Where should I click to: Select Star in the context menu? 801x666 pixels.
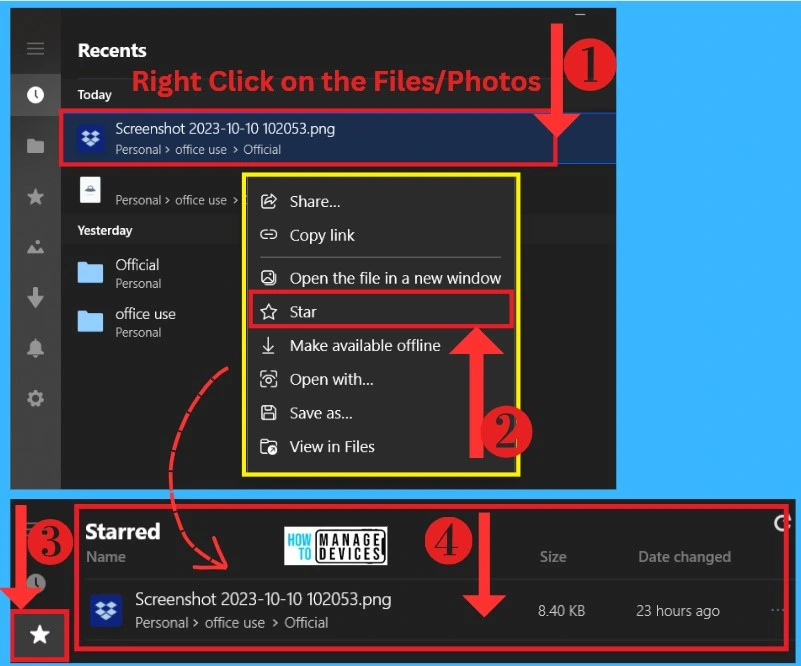pyautogui.click(x=381, y=312)
